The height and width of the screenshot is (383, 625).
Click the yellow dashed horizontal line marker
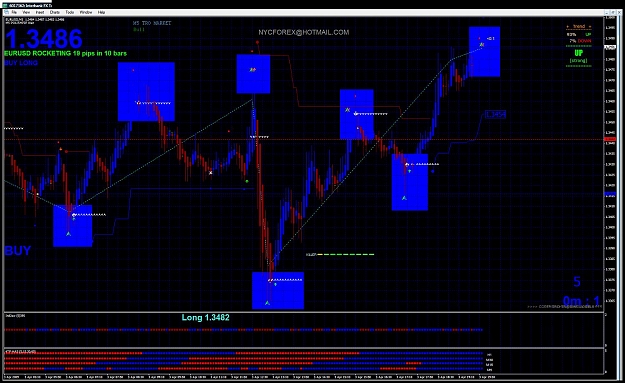pyautogui.click(x=345, y=254)
